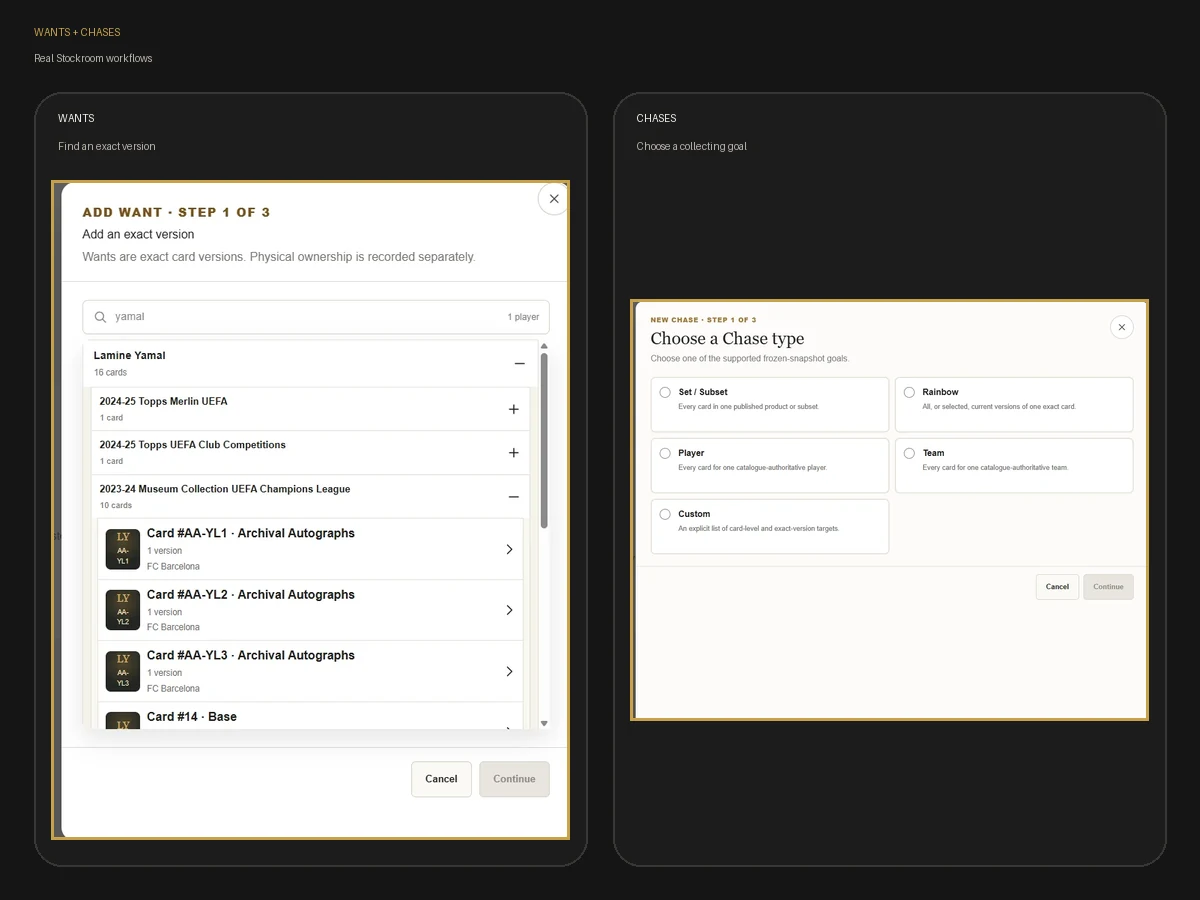Viewport: 1200px width, 900px height.
Task: Click the card list scrollbar
Action: (x=544, y=440)
